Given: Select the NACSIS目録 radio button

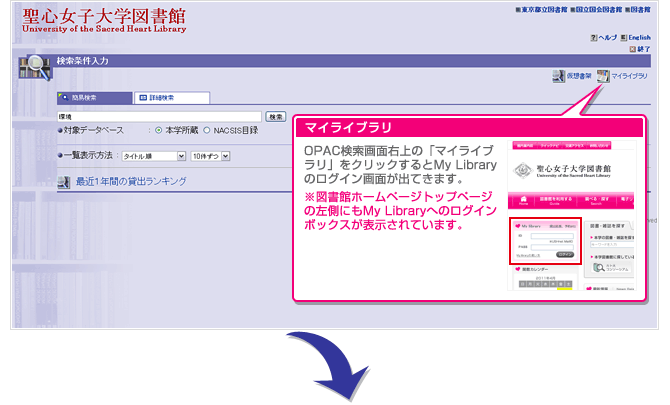Looking at the screenshot, I should point(207,130).
